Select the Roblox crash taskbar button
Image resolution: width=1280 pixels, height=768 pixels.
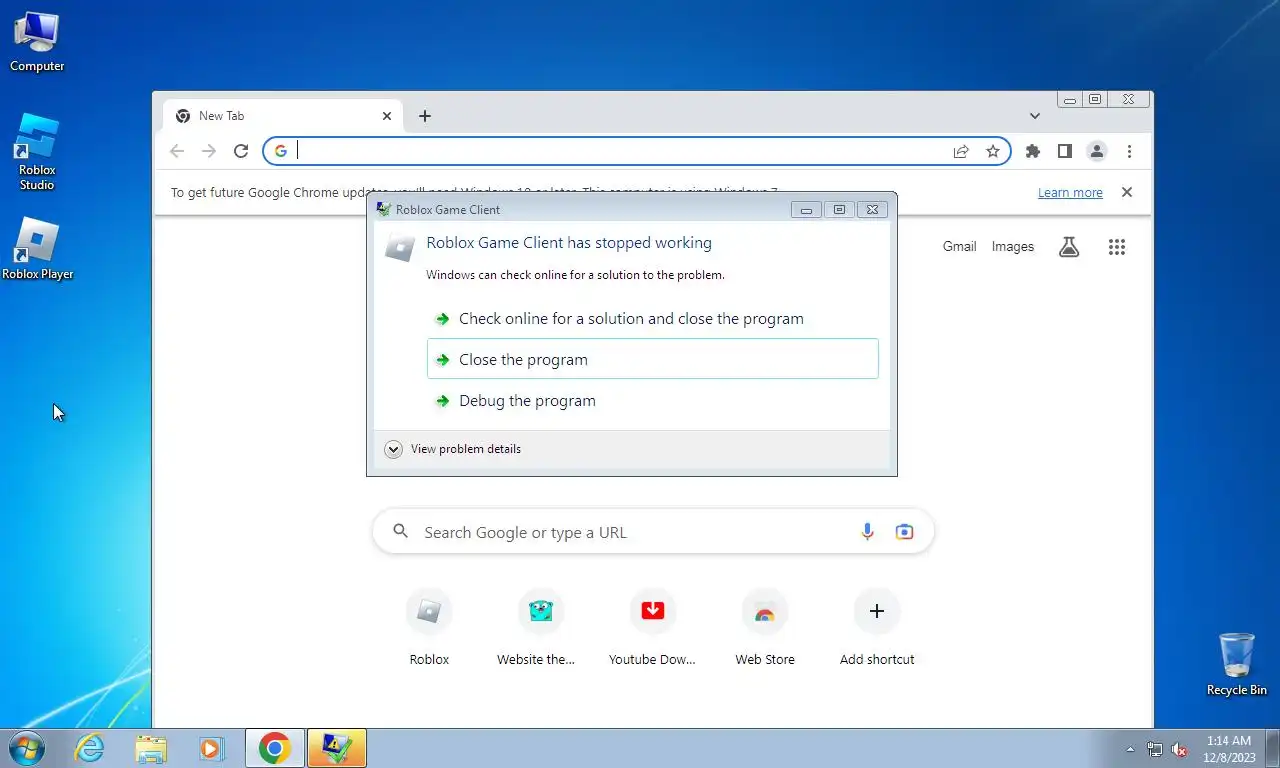point(337,748)
